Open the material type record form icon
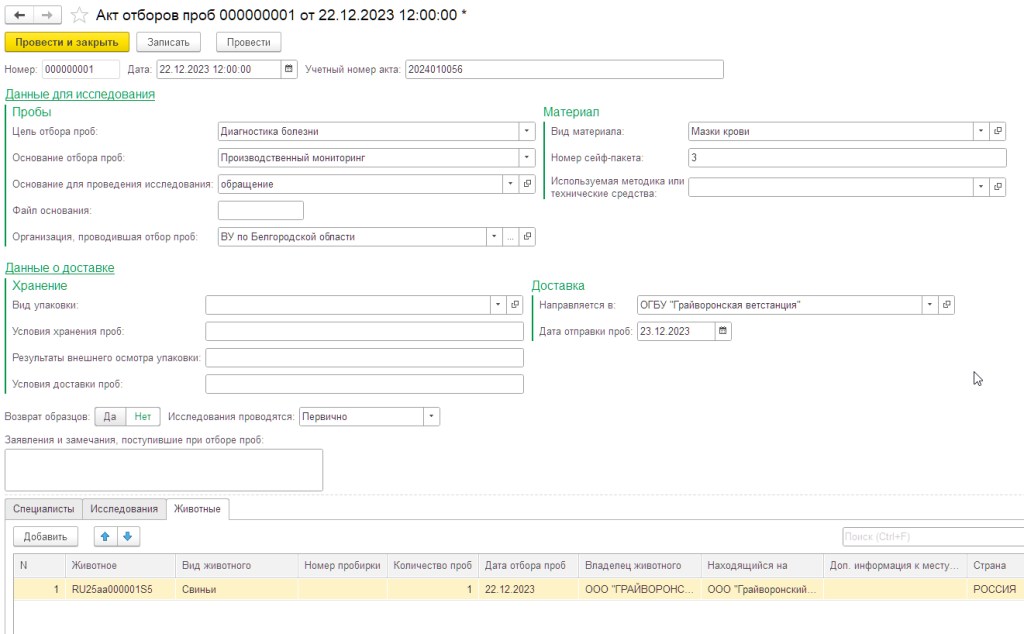This screenshot has height=634, width=1024. [997, 131]
